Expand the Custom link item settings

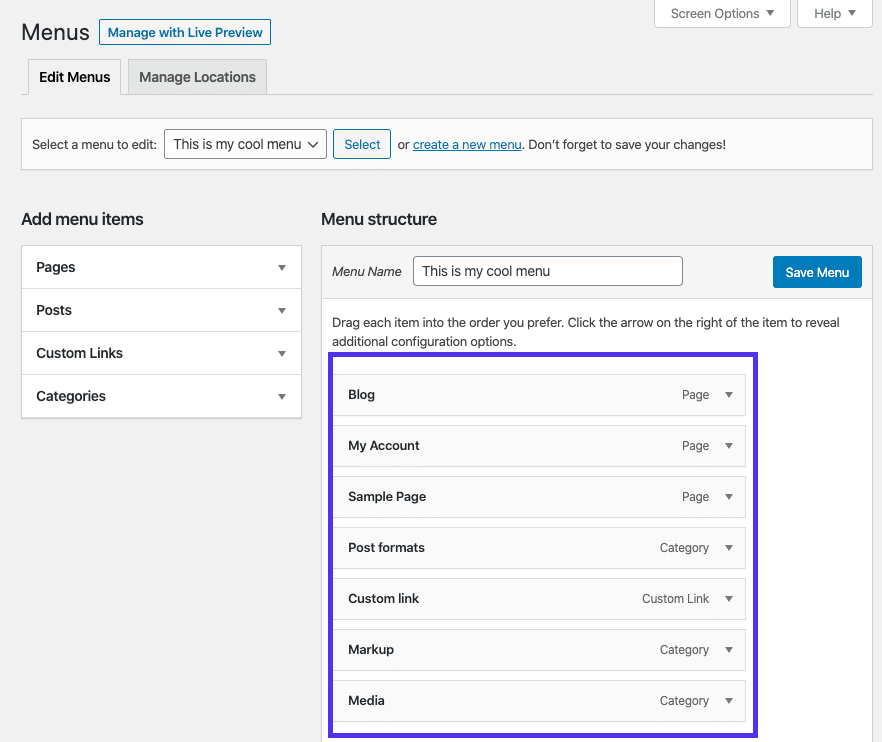729,599
